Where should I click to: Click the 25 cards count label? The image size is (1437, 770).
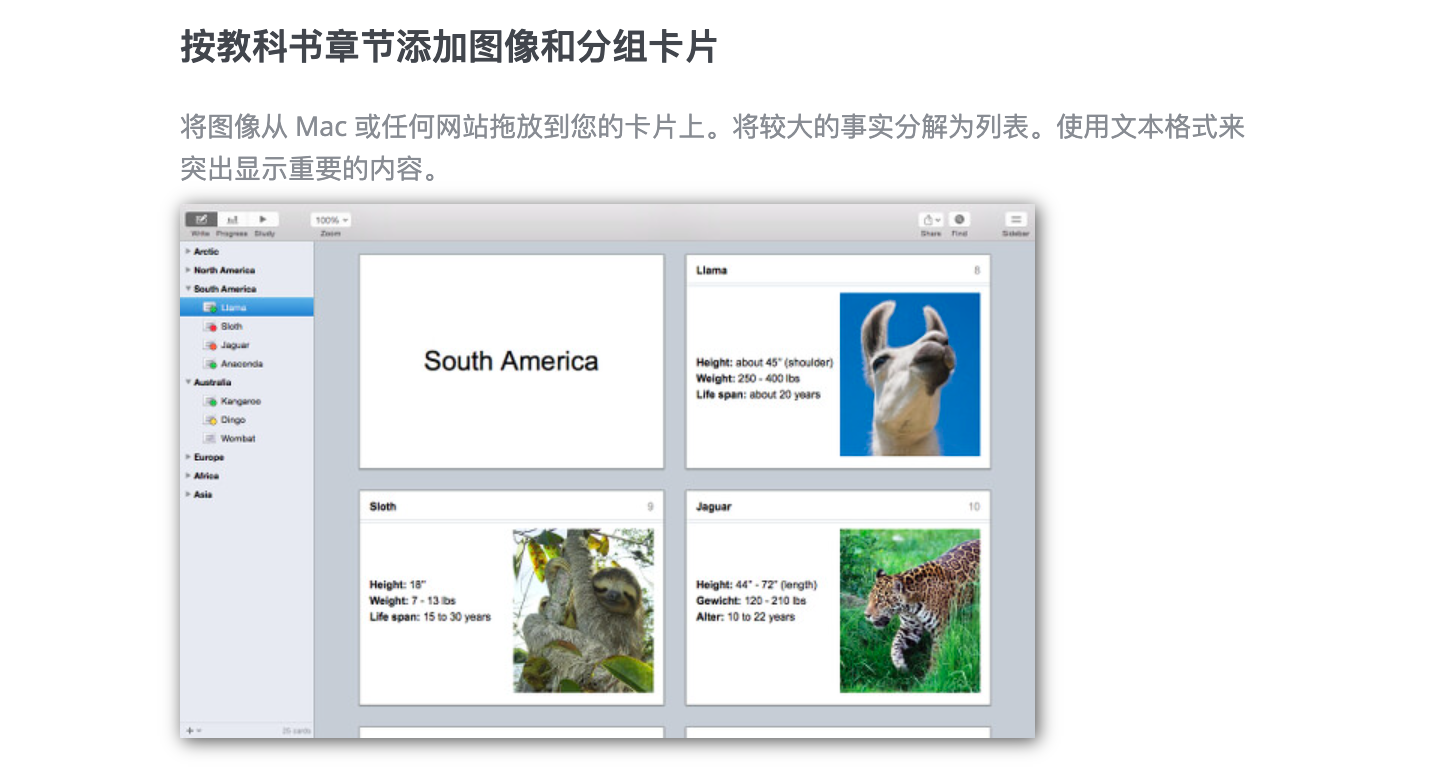[296, 731]
